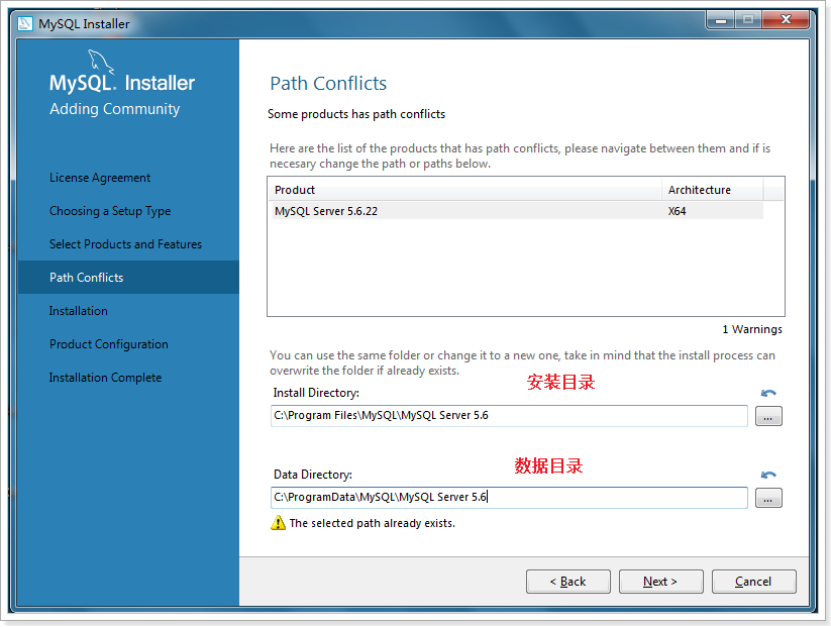Open the Select Products and Features step
831x627 pixels.
(x=126, y=244)
